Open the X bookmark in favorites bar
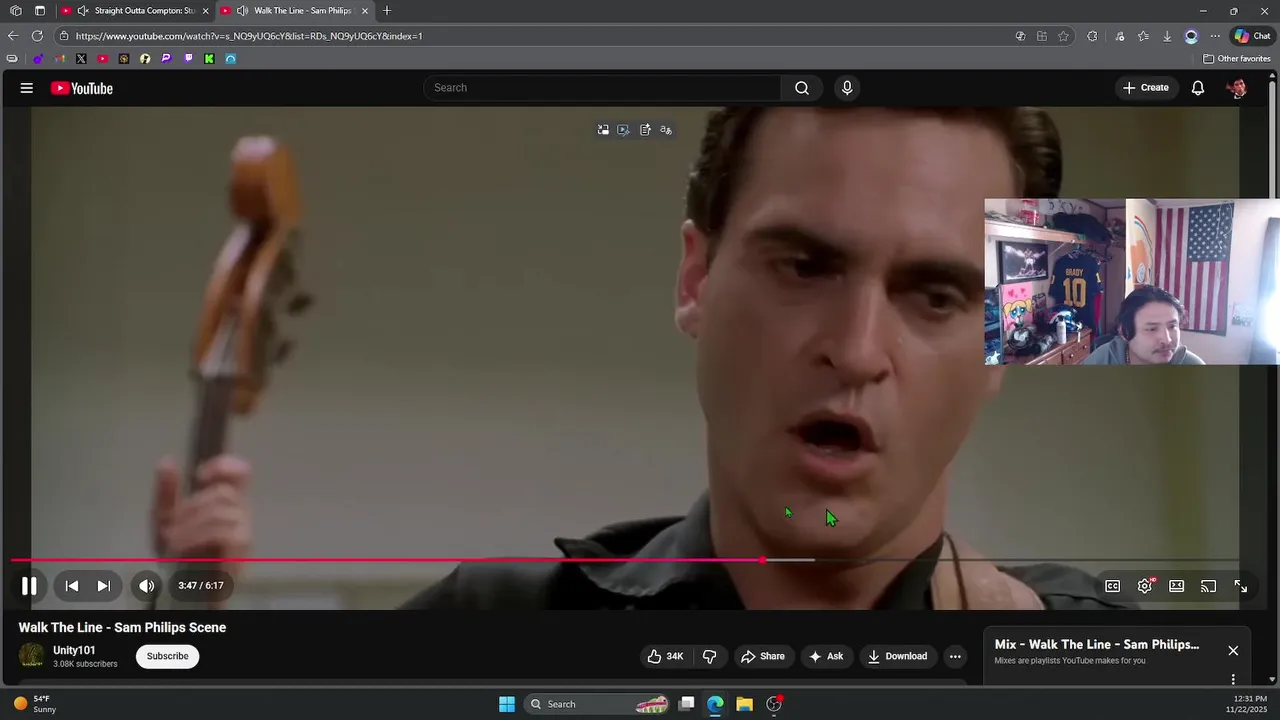The height and width of the screenshot is (720, 1280). tap(81, 59)
